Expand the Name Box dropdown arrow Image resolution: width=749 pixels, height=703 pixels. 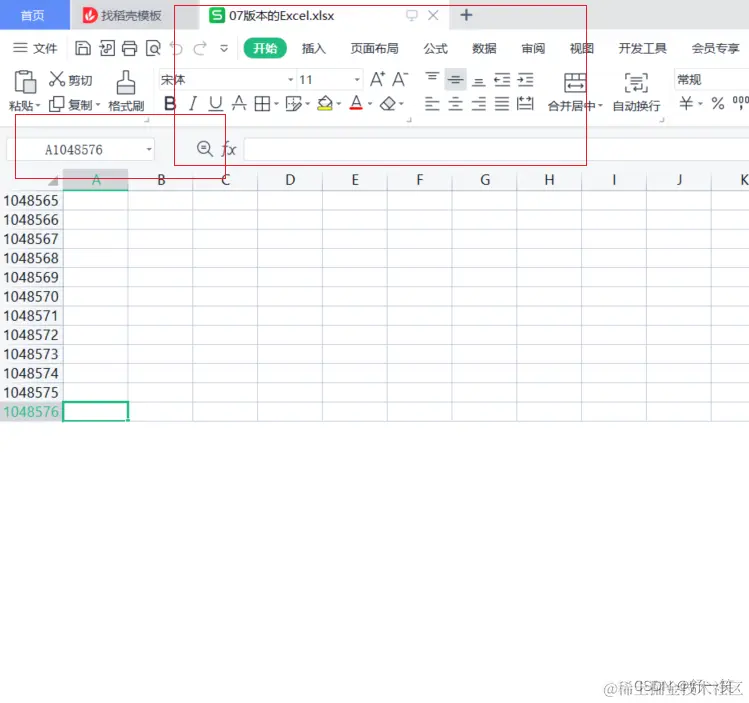149,150
